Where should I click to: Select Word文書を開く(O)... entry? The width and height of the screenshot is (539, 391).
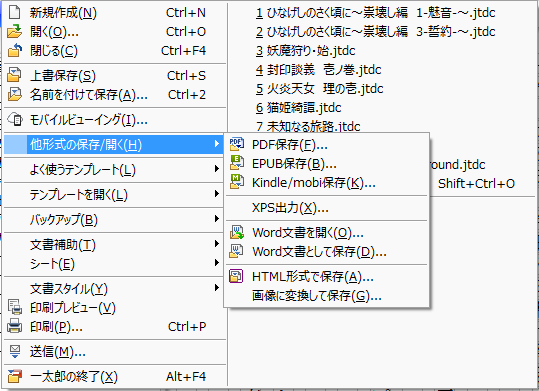(327, 232)
